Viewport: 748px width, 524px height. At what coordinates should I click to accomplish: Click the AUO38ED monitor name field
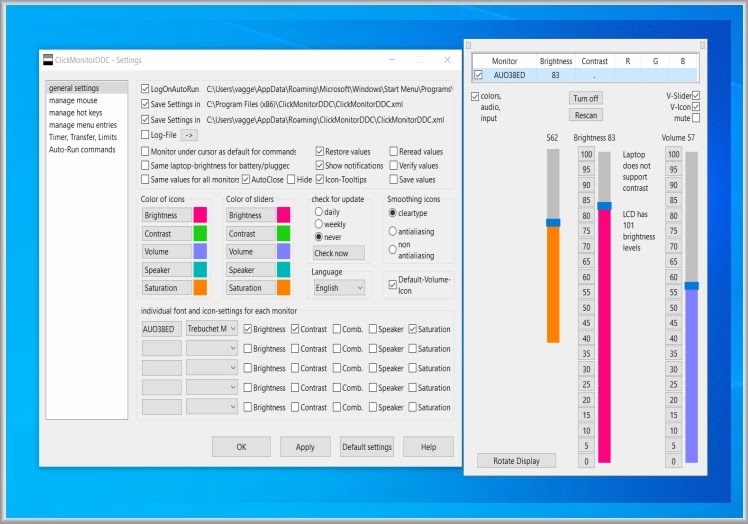[x=162, y=329]
